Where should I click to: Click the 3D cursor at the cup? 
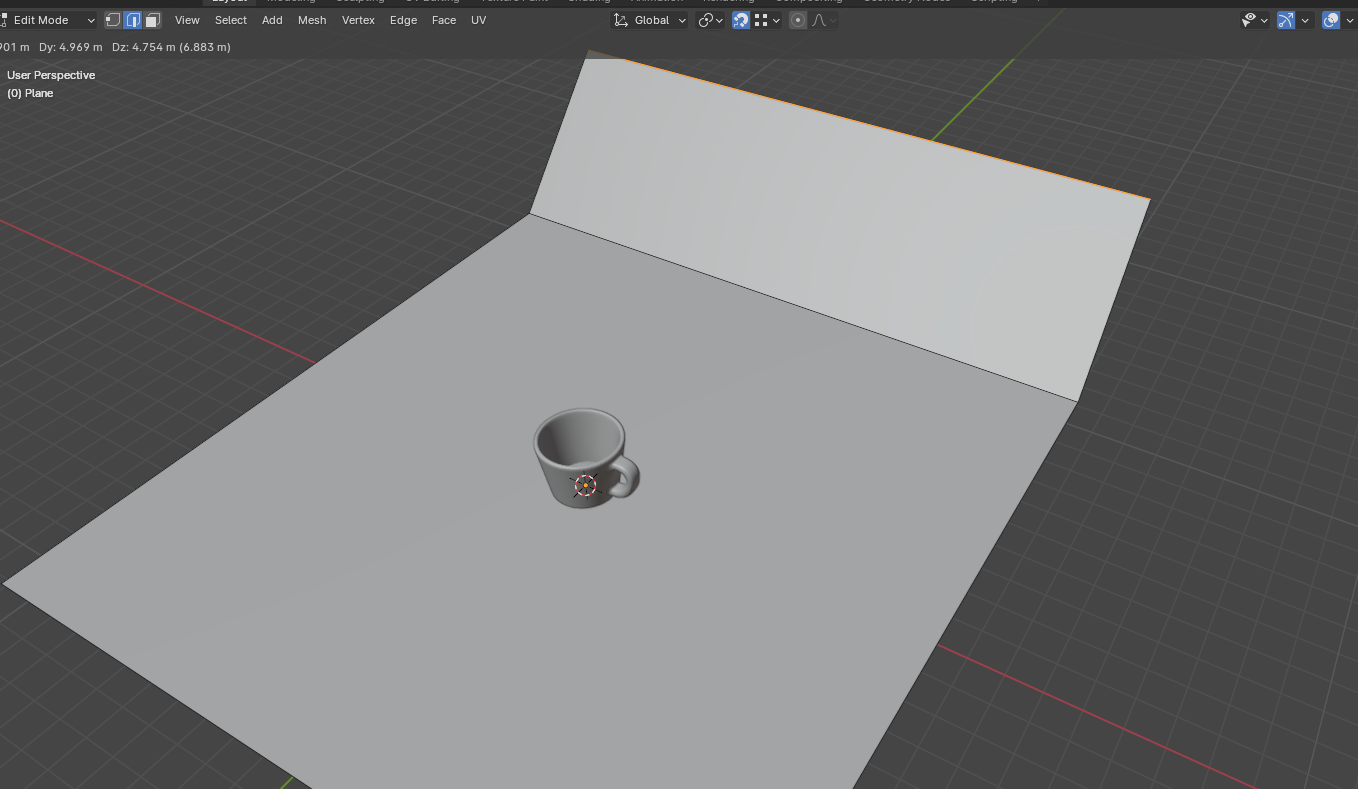(x=585, y=486)
